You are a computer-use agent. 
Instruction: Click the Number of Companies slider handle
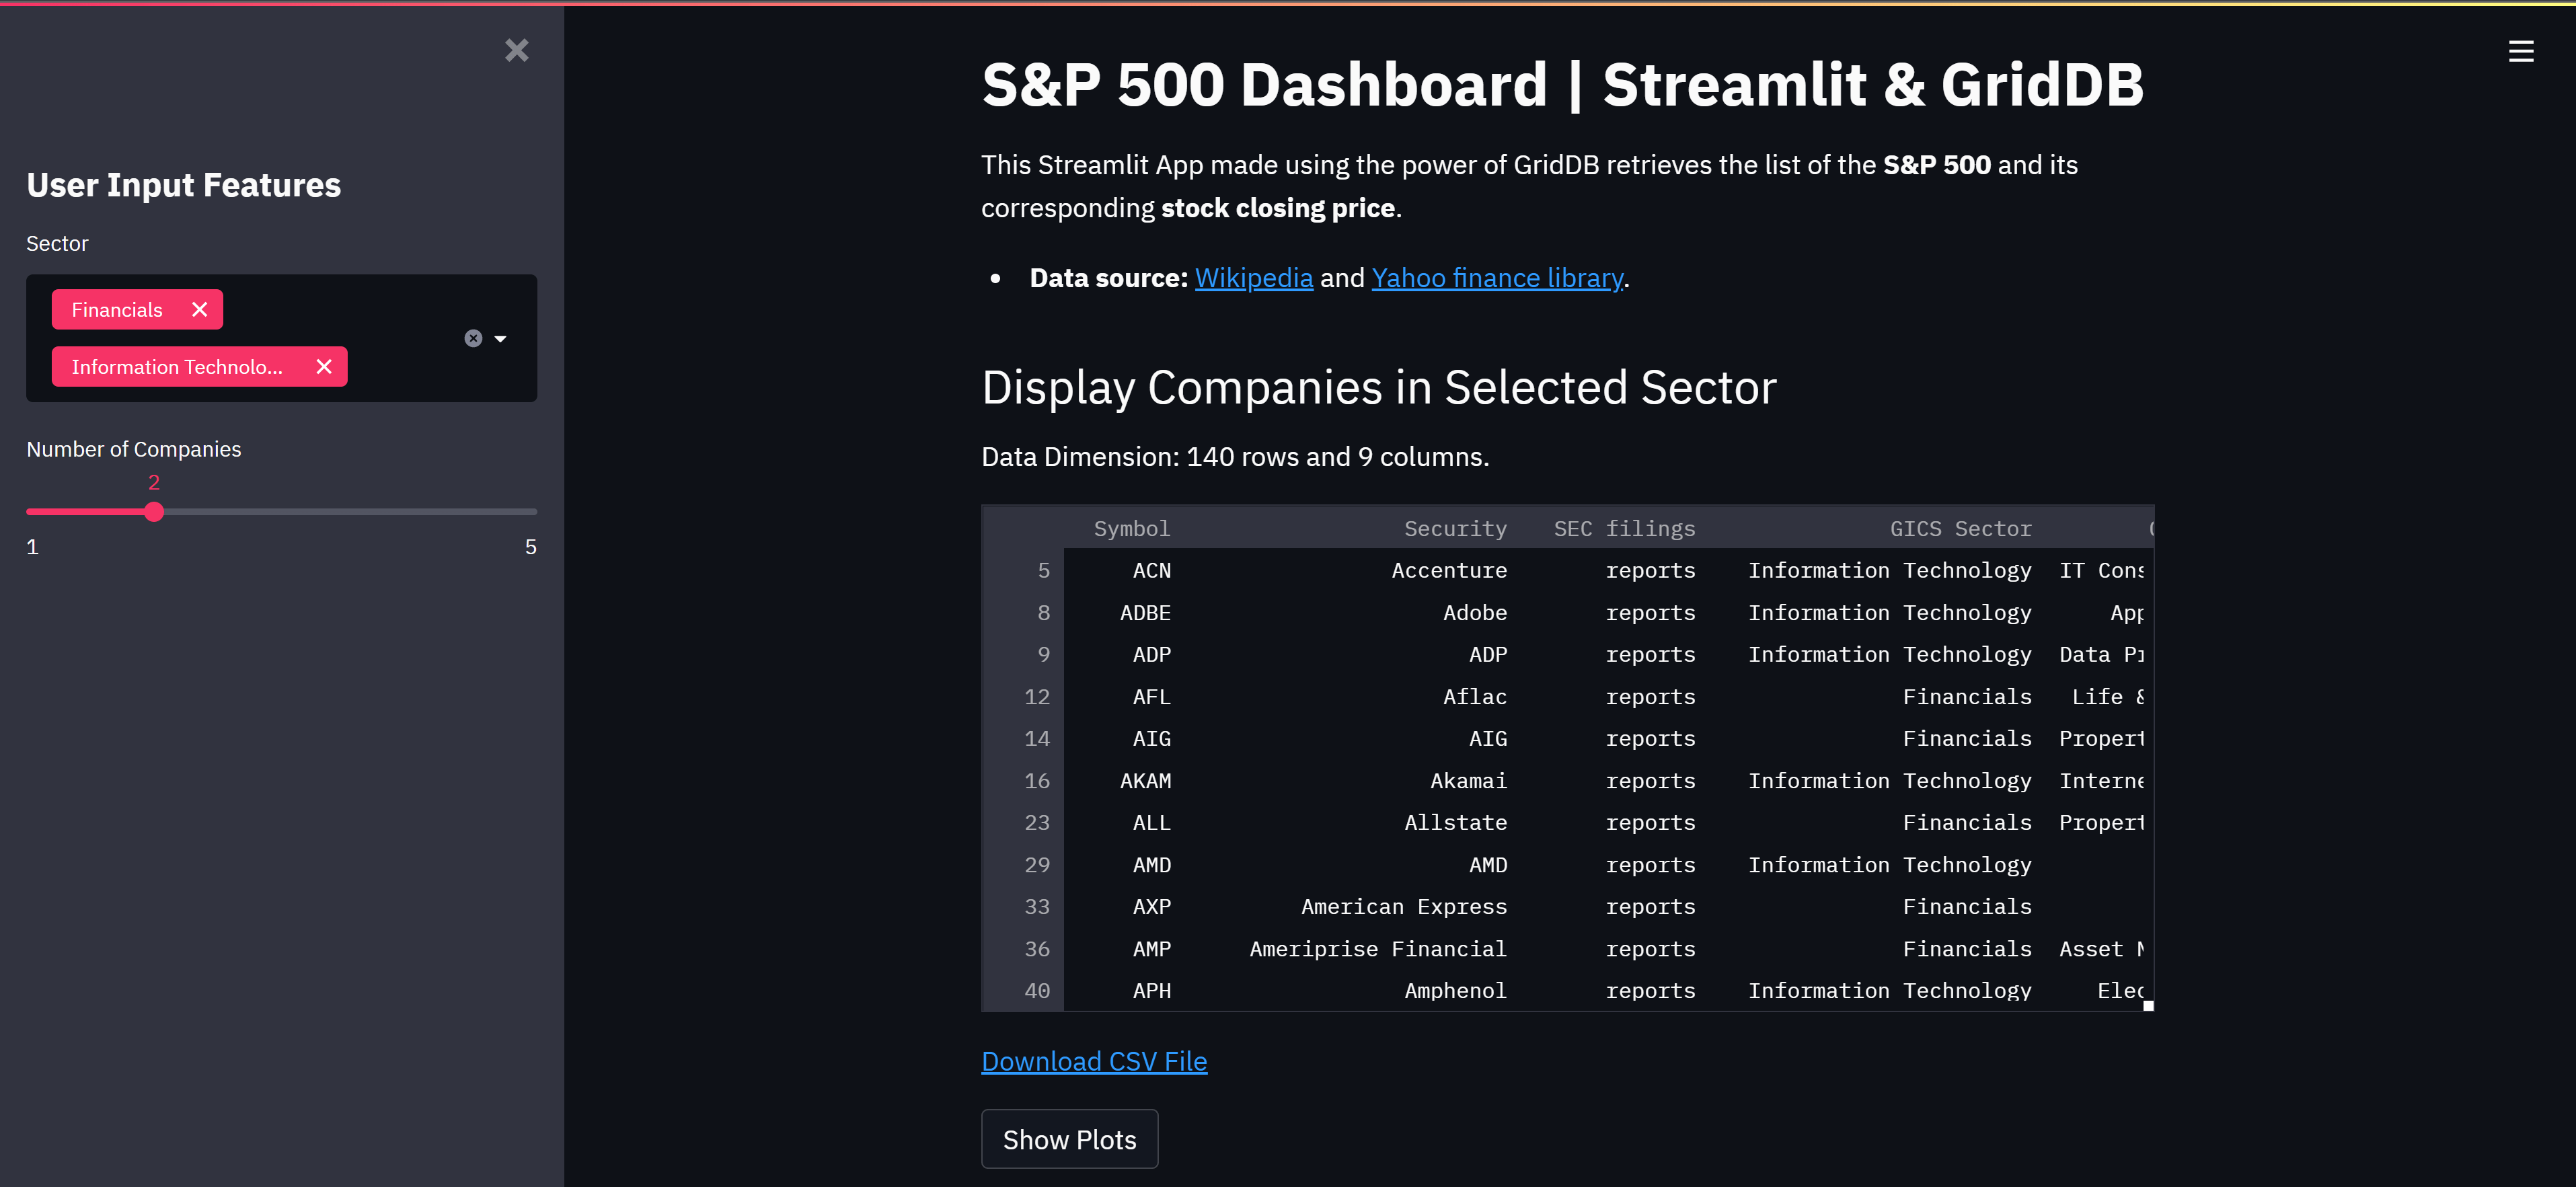pyautogui.click(x=153, y=511)
